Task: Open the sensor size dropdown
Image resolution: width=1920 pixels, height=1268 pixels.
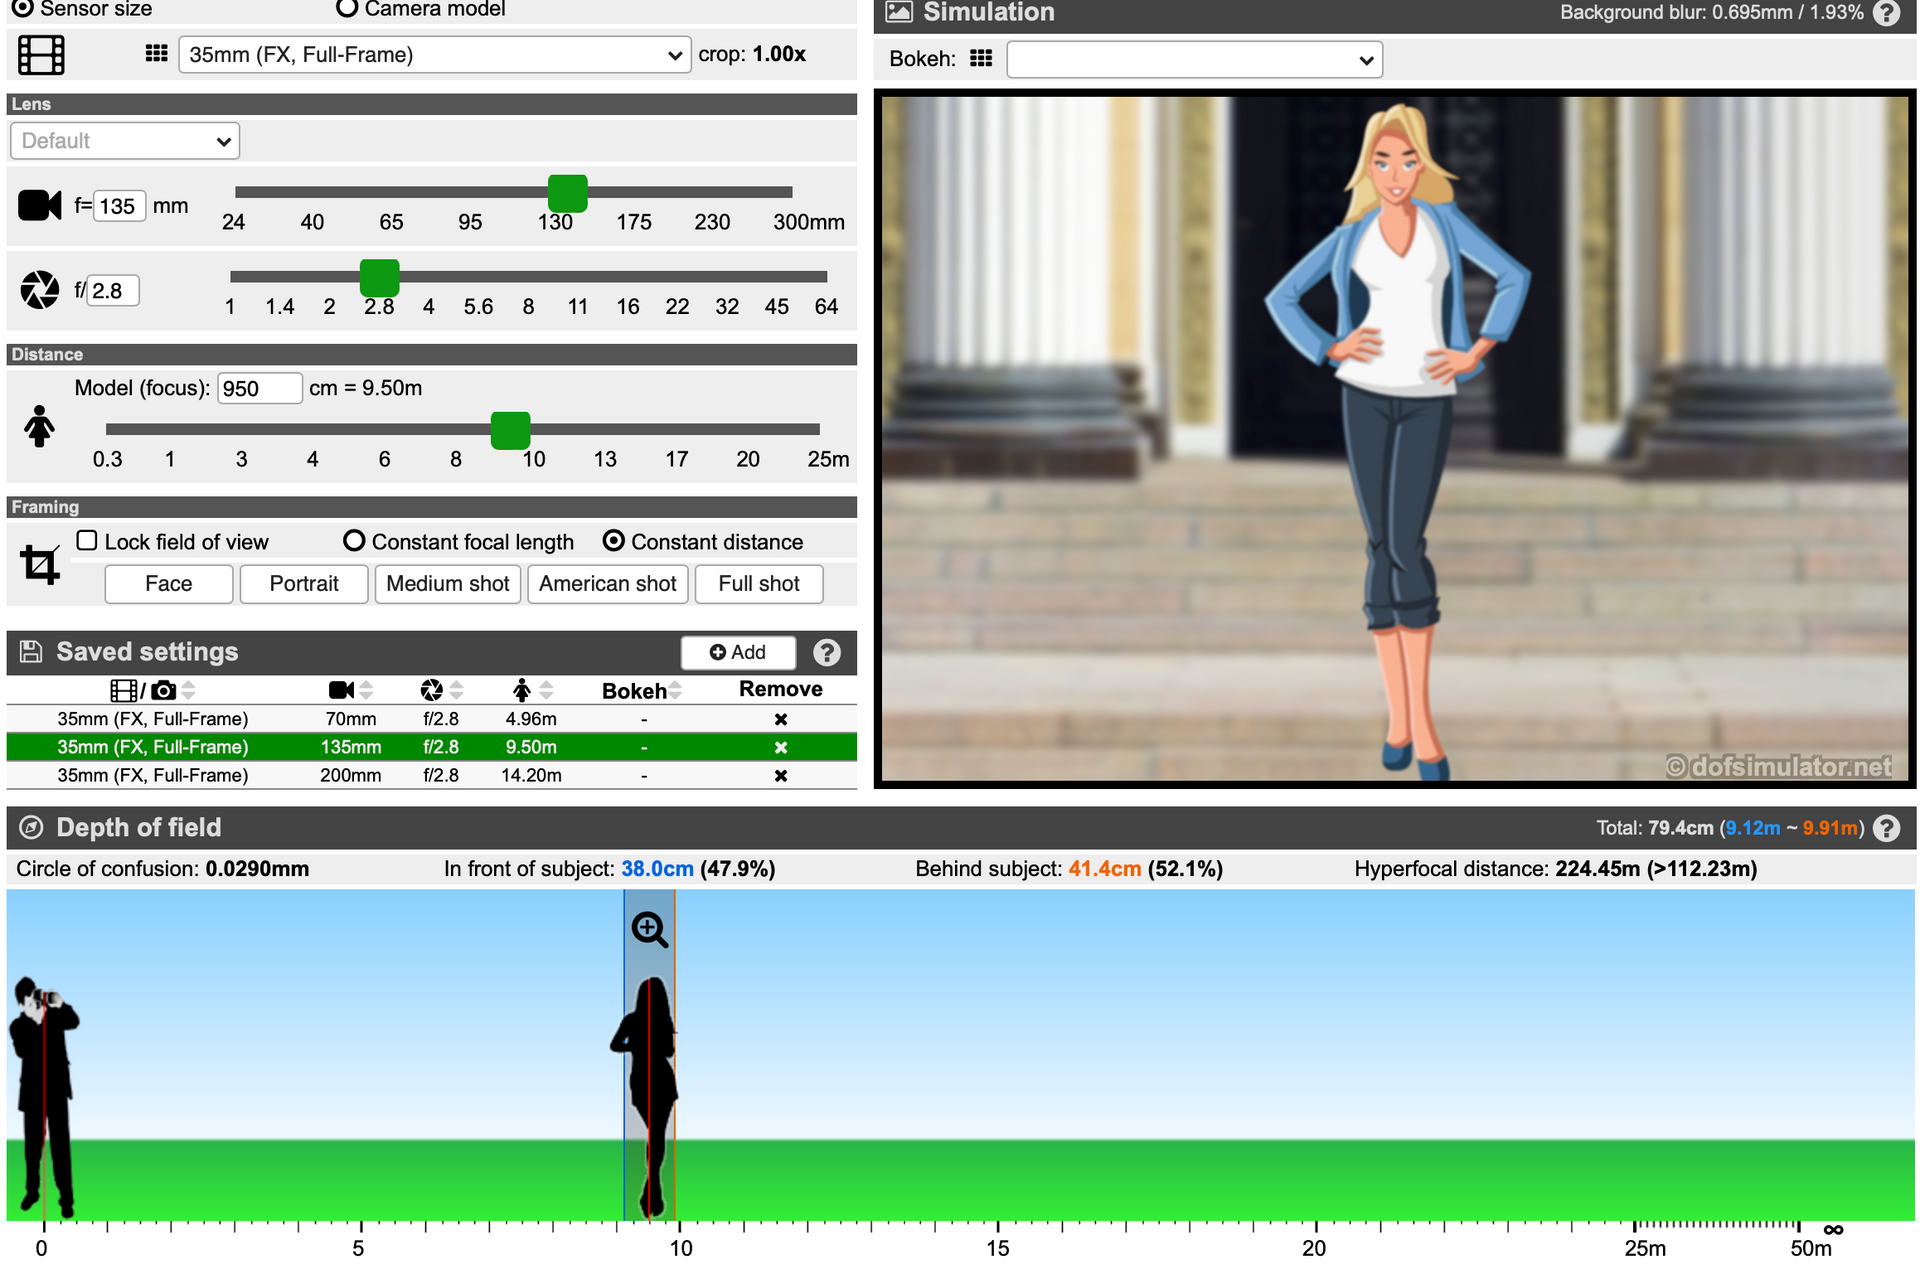Action: (434, 55)
